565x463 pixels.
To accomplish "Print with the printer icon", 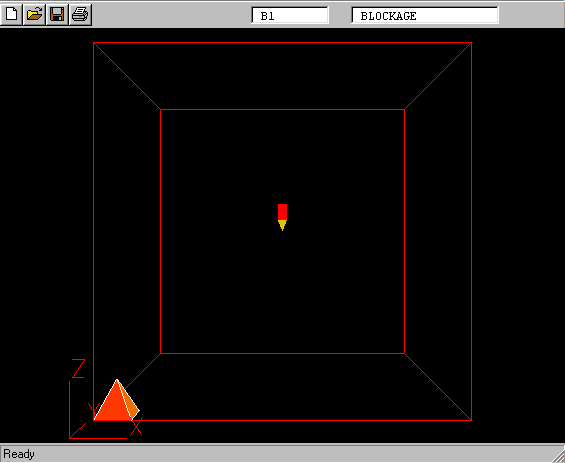I will (80, 14).
